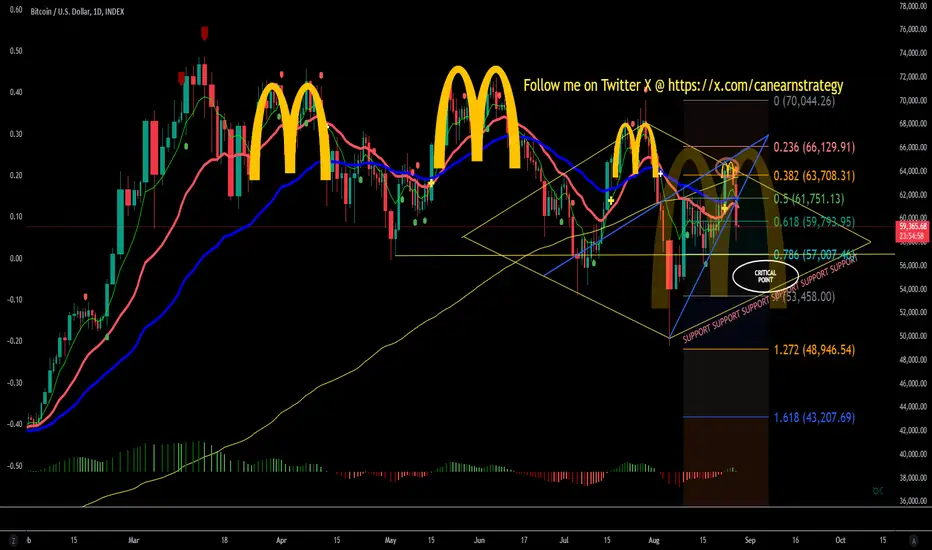
Task: Open the x.com/canearnstrategy Twitter link text
Action: pos(755,86)
